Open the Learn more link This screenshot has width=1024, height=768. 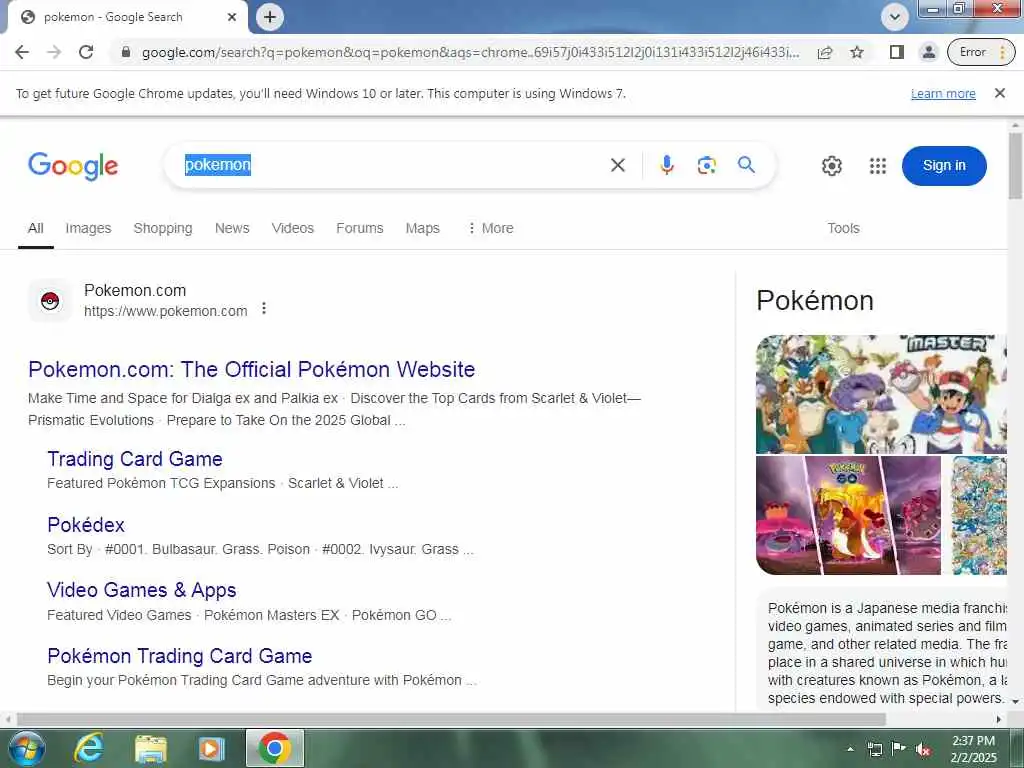(x=943, y=93)
